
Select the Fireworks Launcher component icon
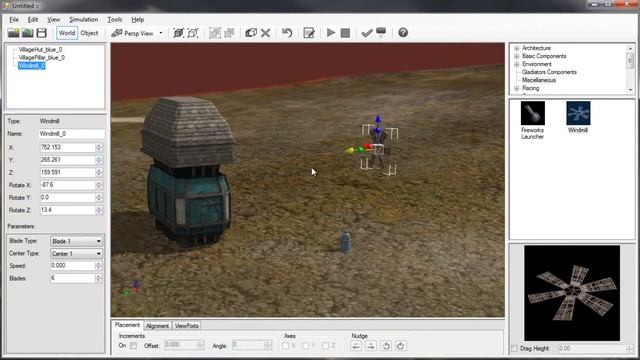coord(533,113)
